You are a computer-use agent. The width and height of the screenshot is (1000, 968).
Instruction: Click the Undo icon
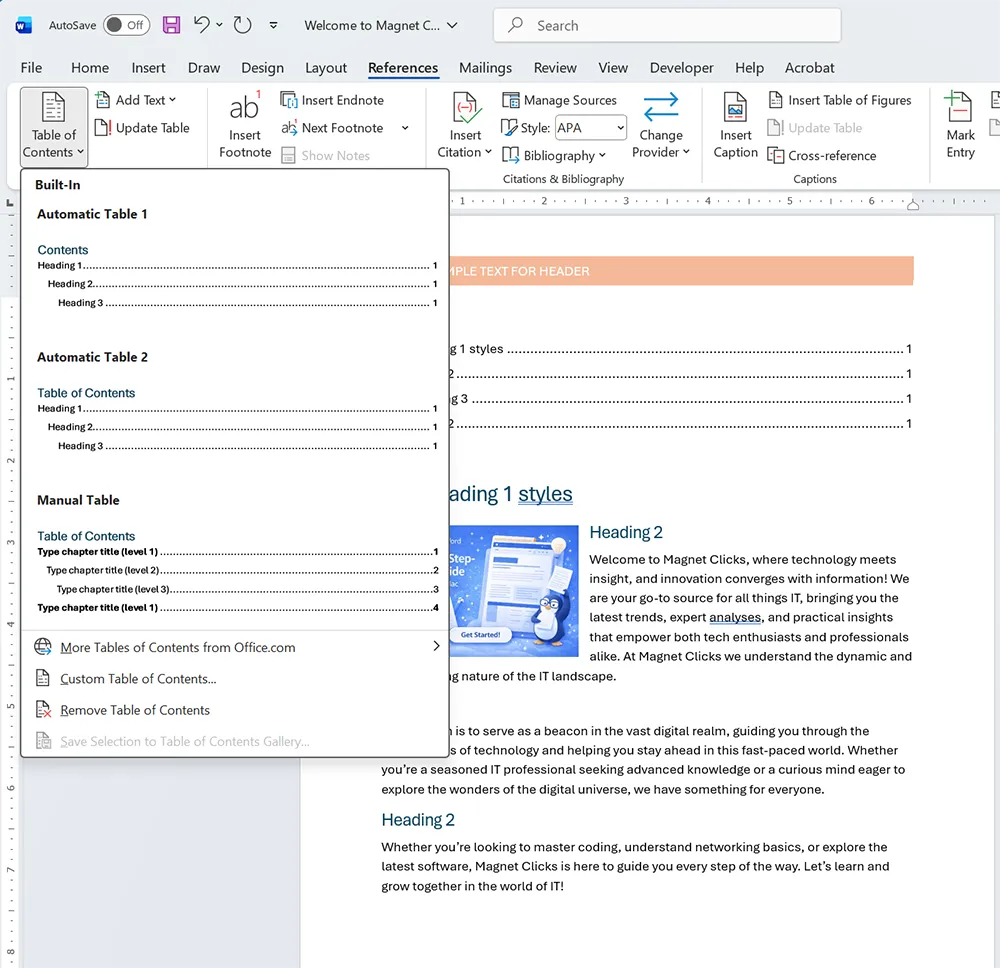(203, 25)
